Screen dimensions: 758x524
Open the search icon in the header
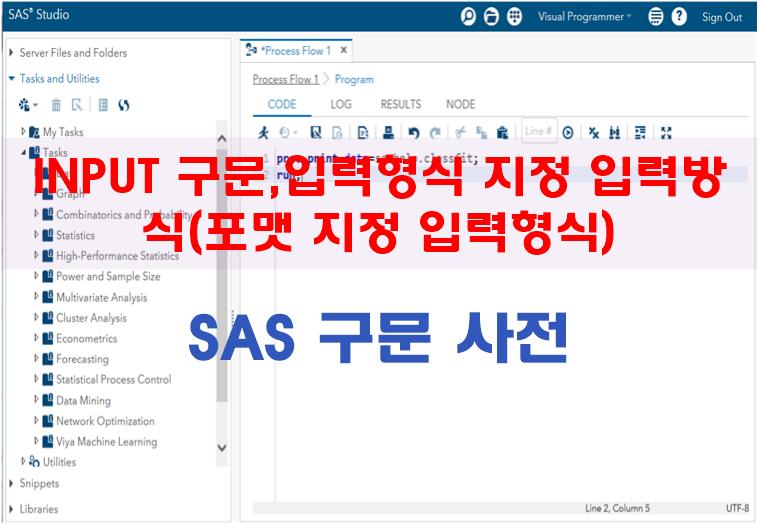[468, 17]
